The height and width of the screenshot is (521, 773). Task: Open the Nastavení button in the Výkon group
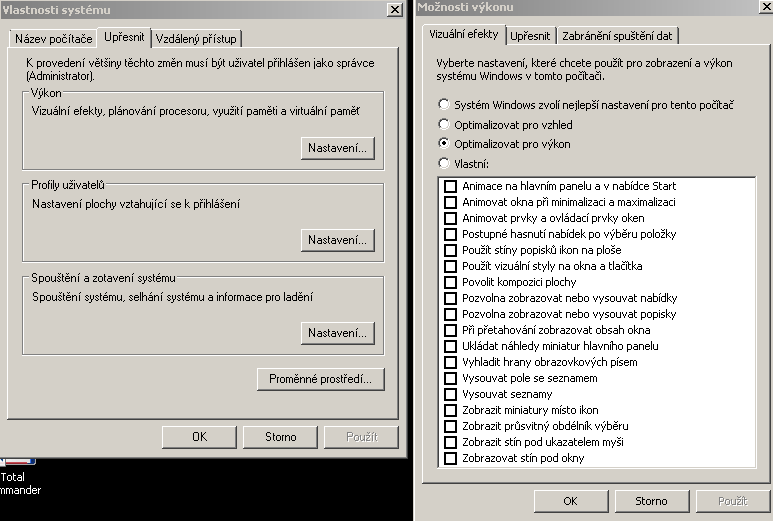[x=338, y=148]
